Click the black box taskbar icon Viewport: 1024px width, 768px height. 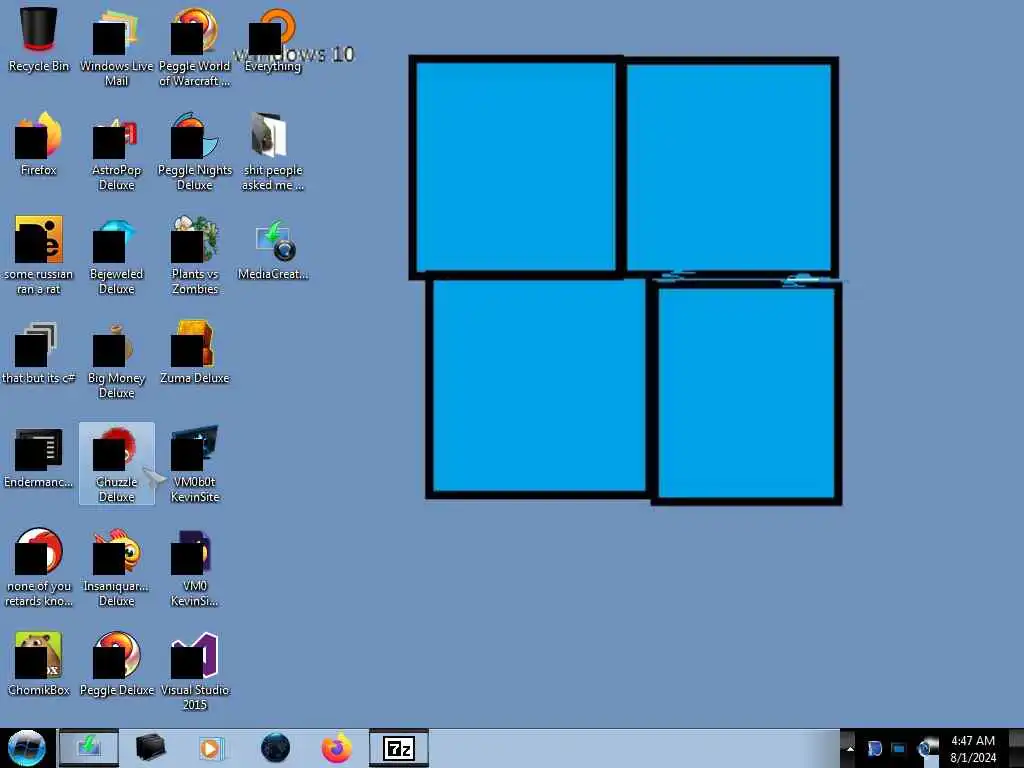[x=150, y=748]
